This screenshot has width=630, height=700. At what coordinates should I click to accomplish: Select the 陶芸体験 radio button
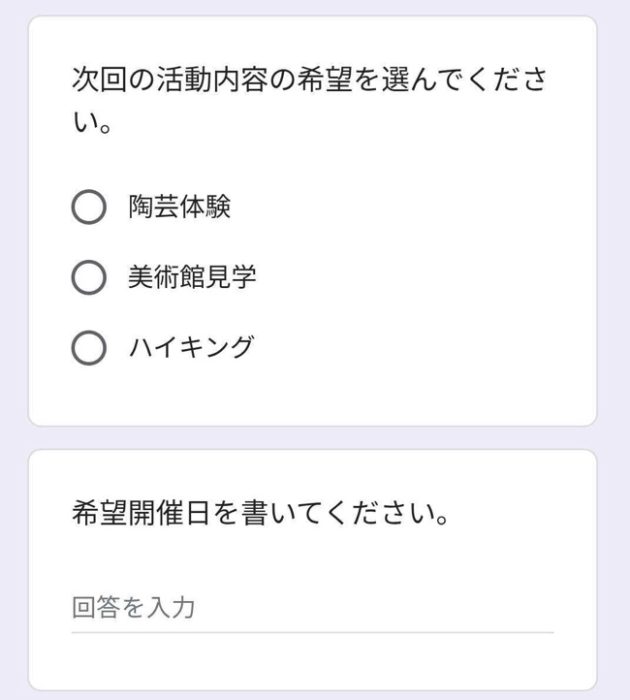[89, 207]
